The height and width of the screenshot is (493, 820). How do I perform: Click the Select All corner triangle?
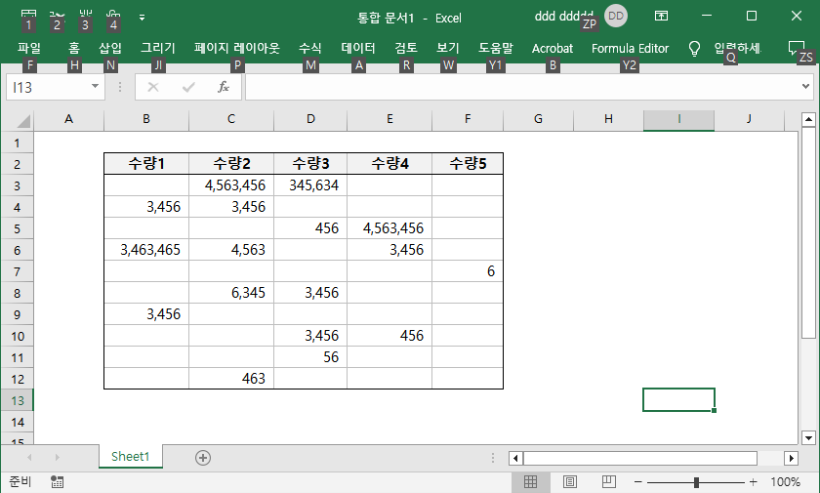tap(24, 122)
